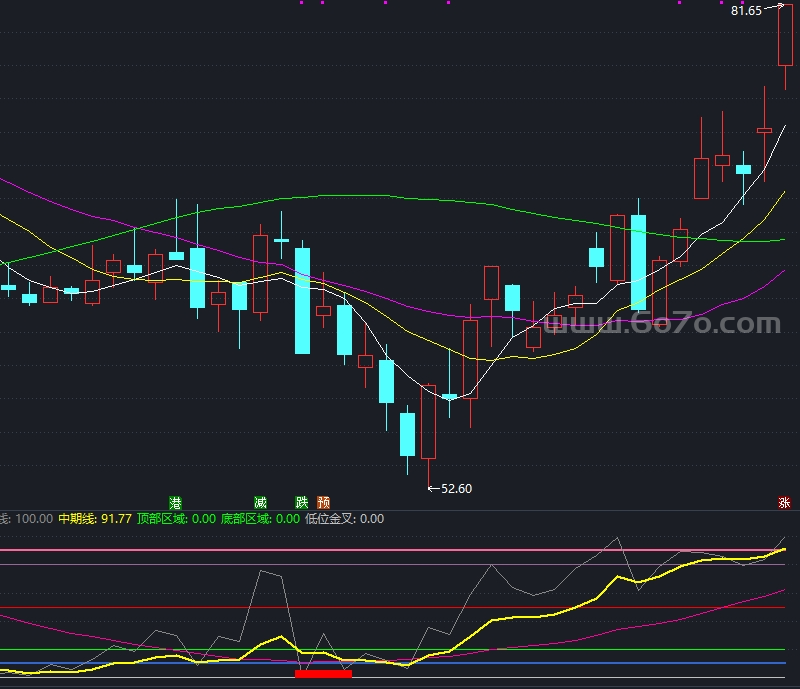Select the red horizontal line in indicator panel

[392, 607]
